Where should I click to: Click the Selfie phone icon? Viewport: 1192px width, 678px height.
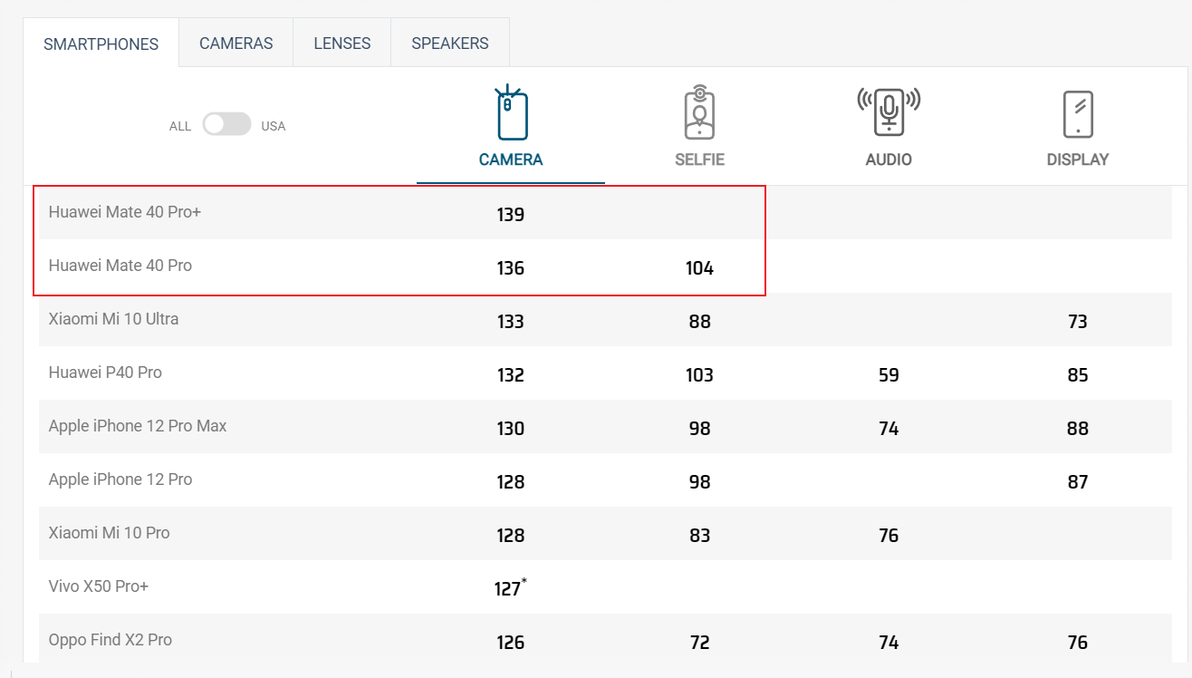(x=700, y=113)
